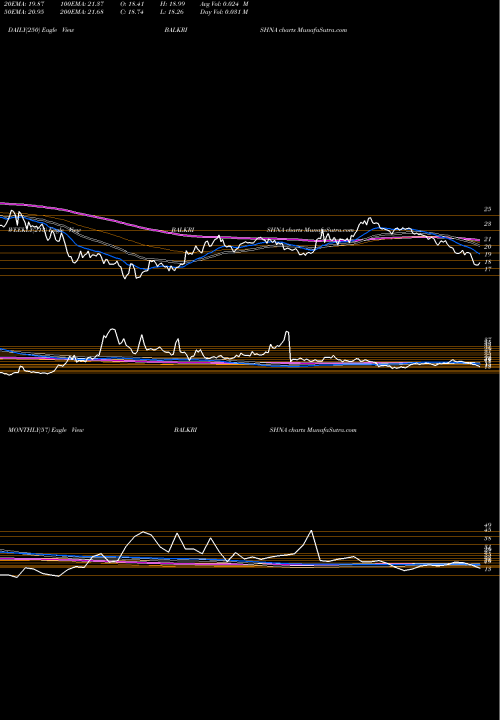
Task: Click the 50EMA value in the header
Action: pos(22,12)
